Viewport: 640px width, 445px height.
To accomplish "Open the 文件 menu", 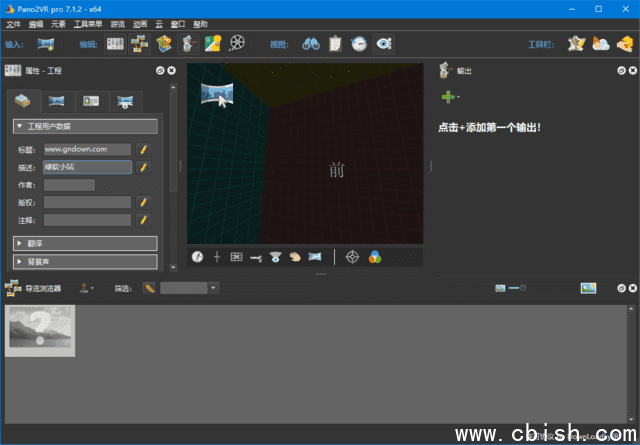I will point(13,23).
